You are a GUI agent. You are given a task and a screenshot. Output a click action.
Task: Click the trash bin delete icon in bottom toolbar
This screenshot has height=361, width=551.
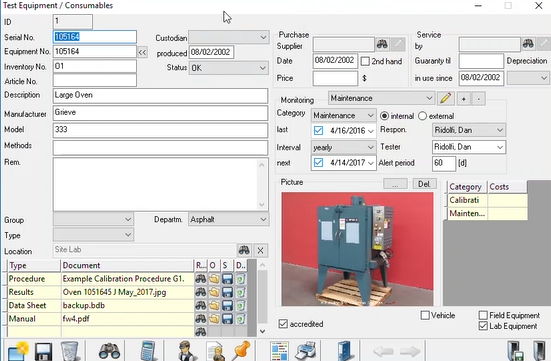(x=70, y=351)
